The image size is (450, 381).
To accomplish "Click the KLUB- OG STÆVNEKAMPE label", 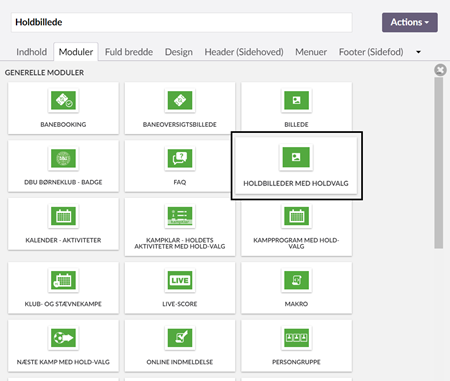I will [63, 304].
